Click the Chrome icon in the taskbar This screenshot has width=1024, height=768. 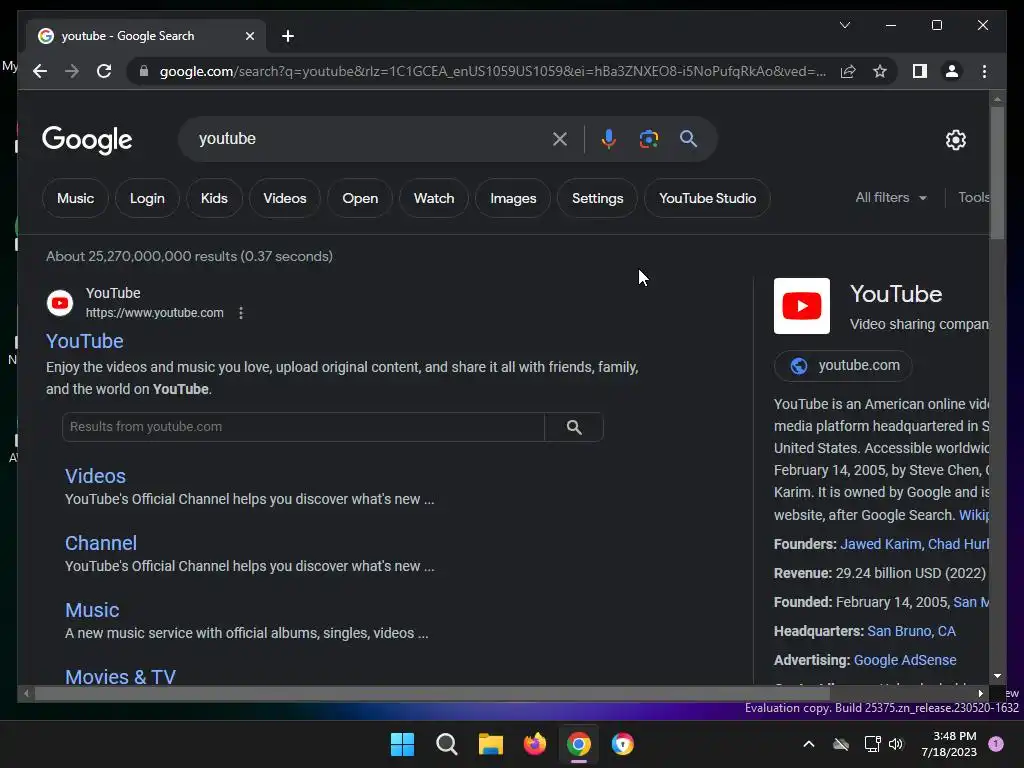579,744
